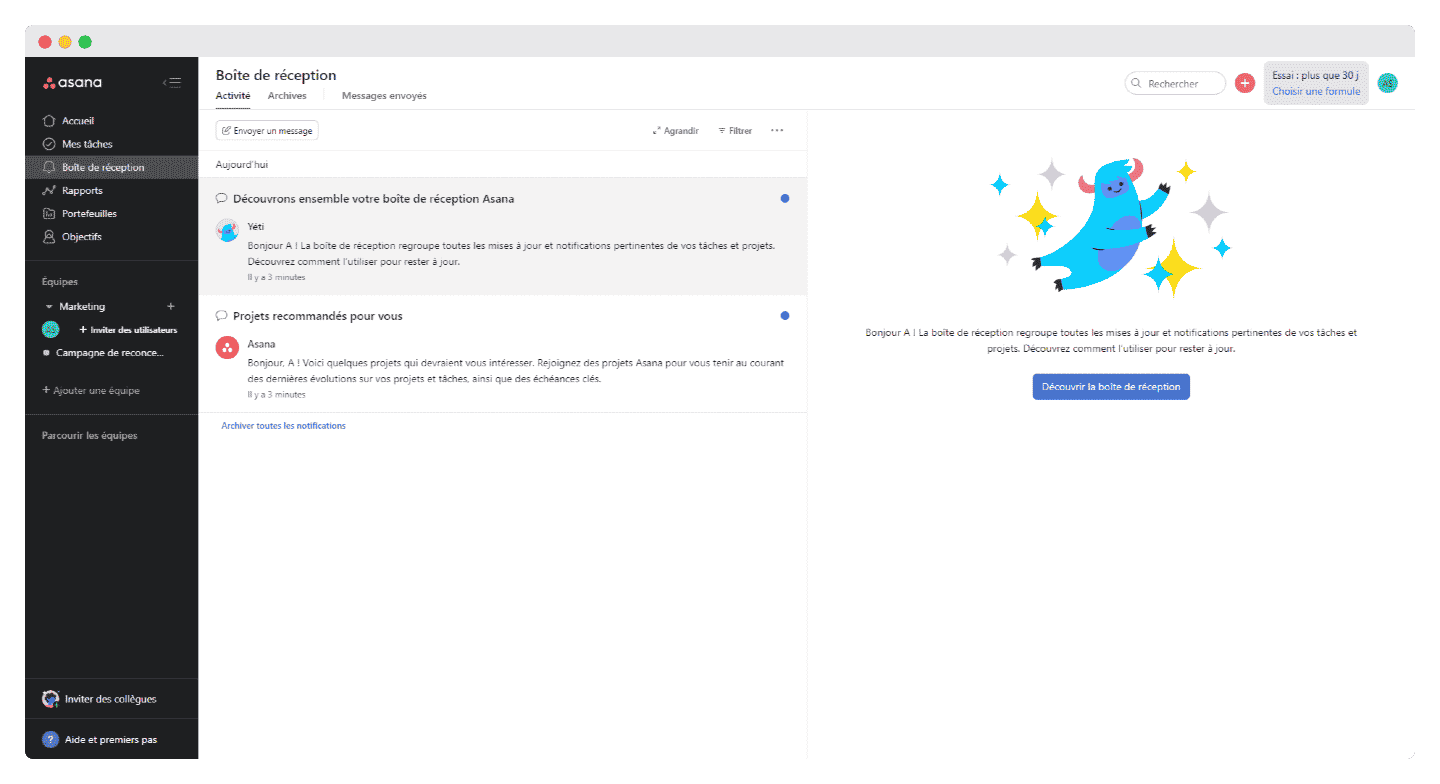Collapse the sidebar with the hide-menu icon

(x=172, y=83)
